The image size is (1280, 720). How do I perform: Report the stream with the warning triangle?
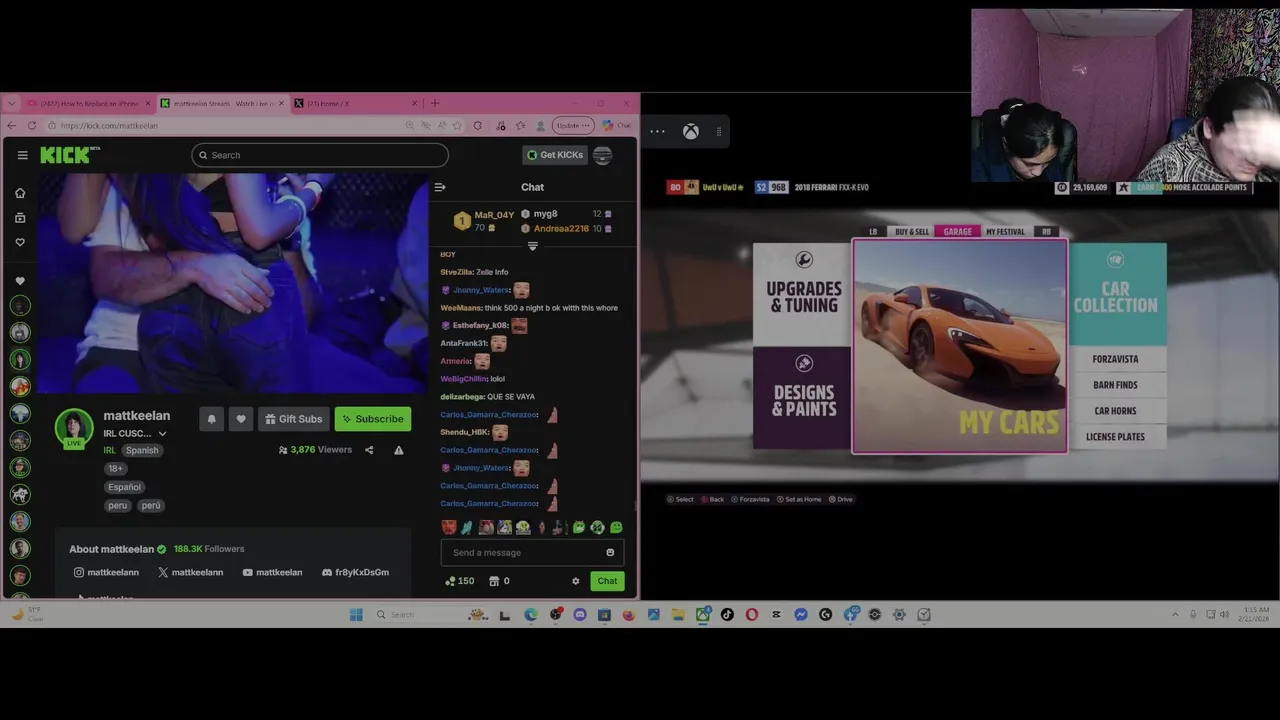point(398,450)
